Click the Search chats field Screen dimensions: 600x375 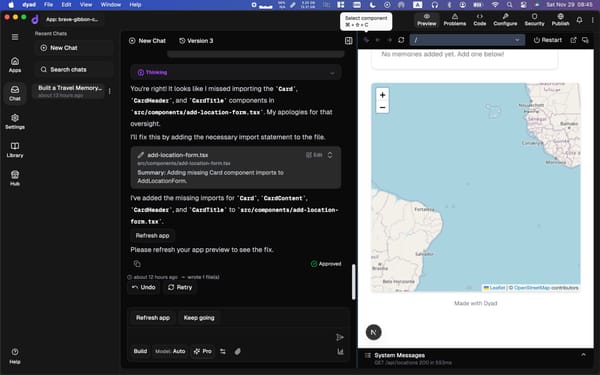point(73,70)
